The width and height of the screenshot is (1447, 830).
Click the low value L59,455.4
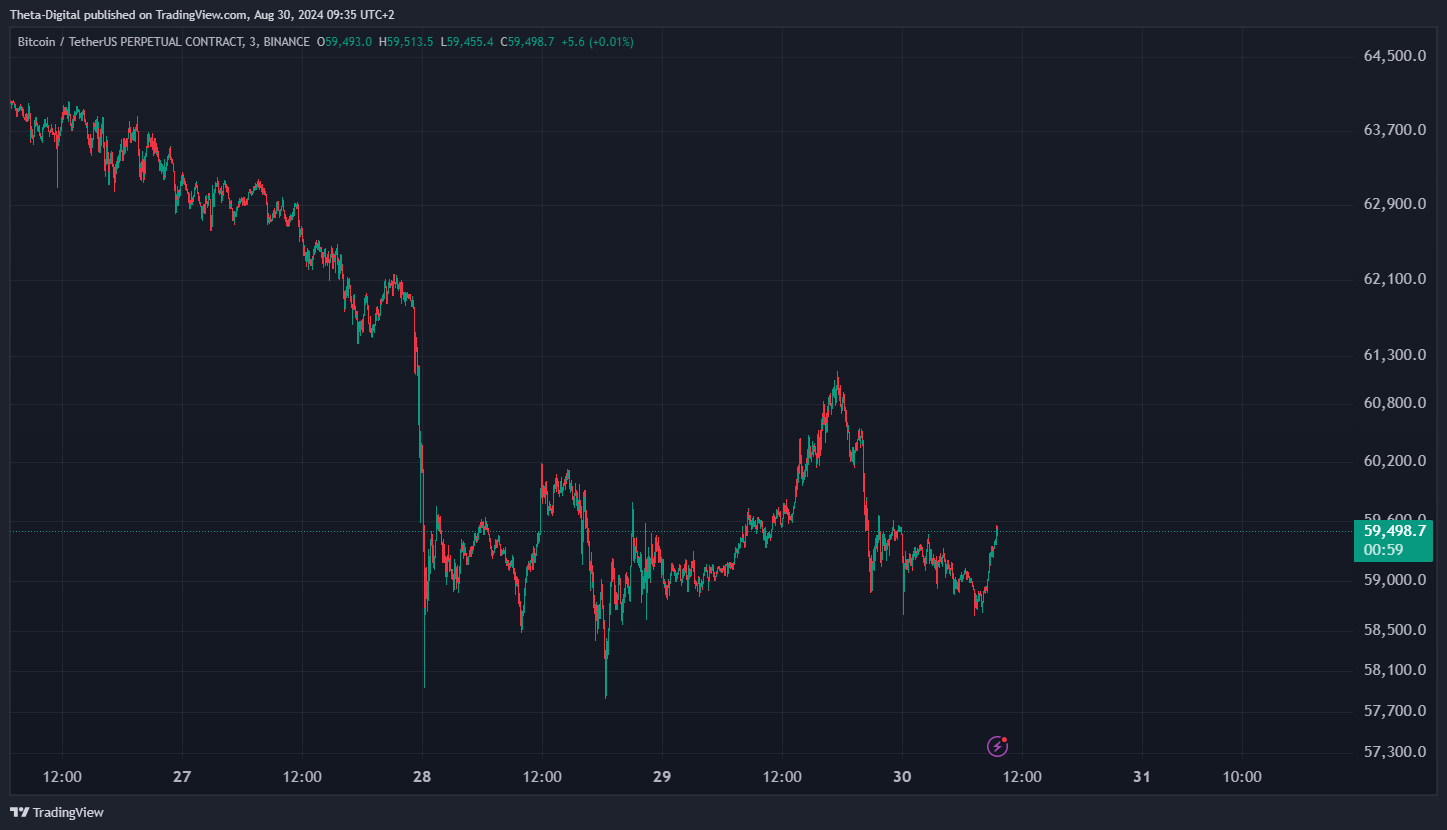(466, 42)
